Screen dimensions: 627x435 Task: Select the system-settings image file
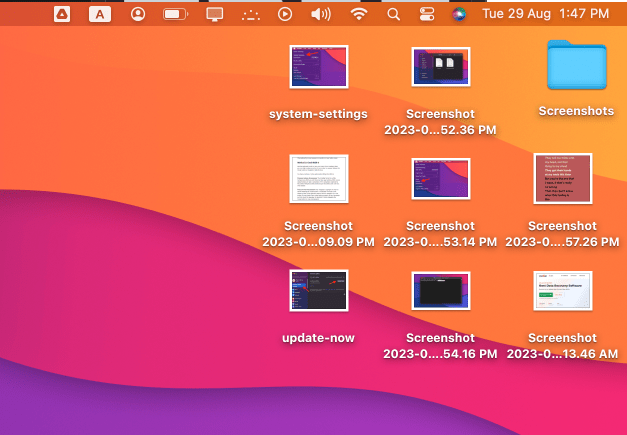(318, 68)
